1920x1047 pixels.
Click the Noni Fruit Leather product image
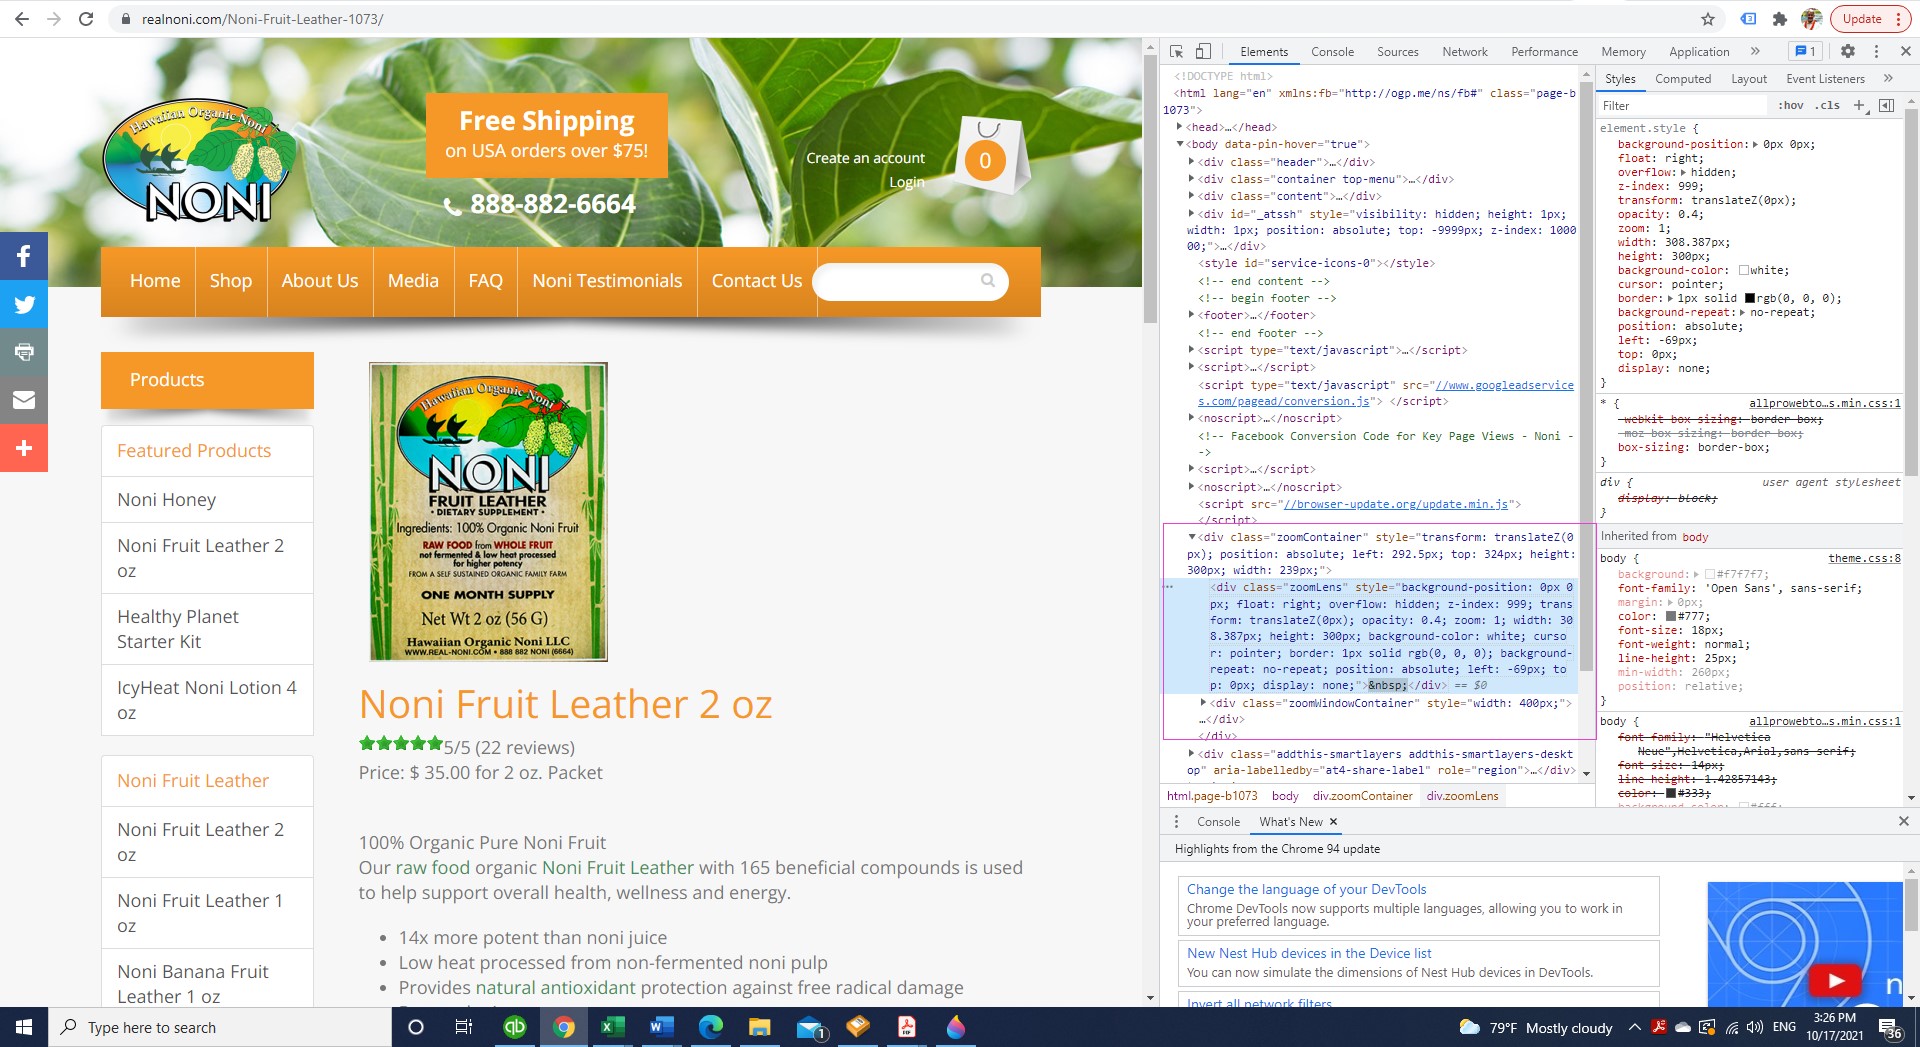[x=488, y=511]
